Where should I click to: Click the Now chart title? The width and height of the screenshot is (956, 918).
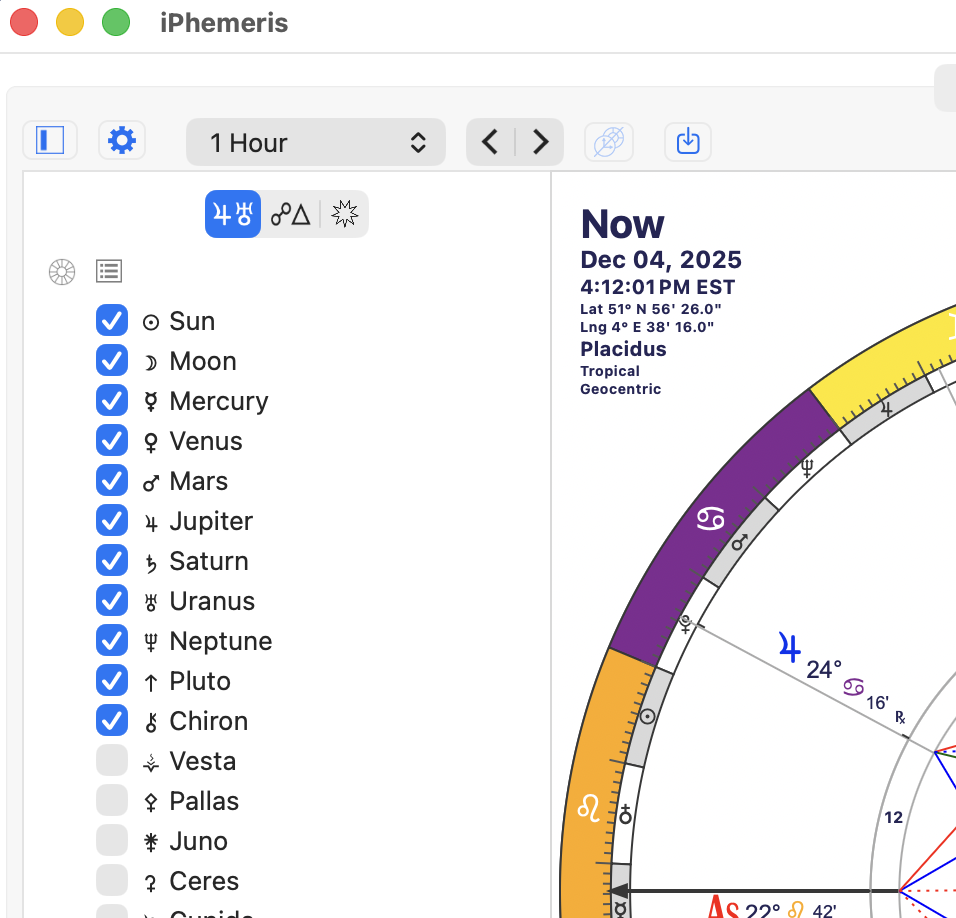622,224
